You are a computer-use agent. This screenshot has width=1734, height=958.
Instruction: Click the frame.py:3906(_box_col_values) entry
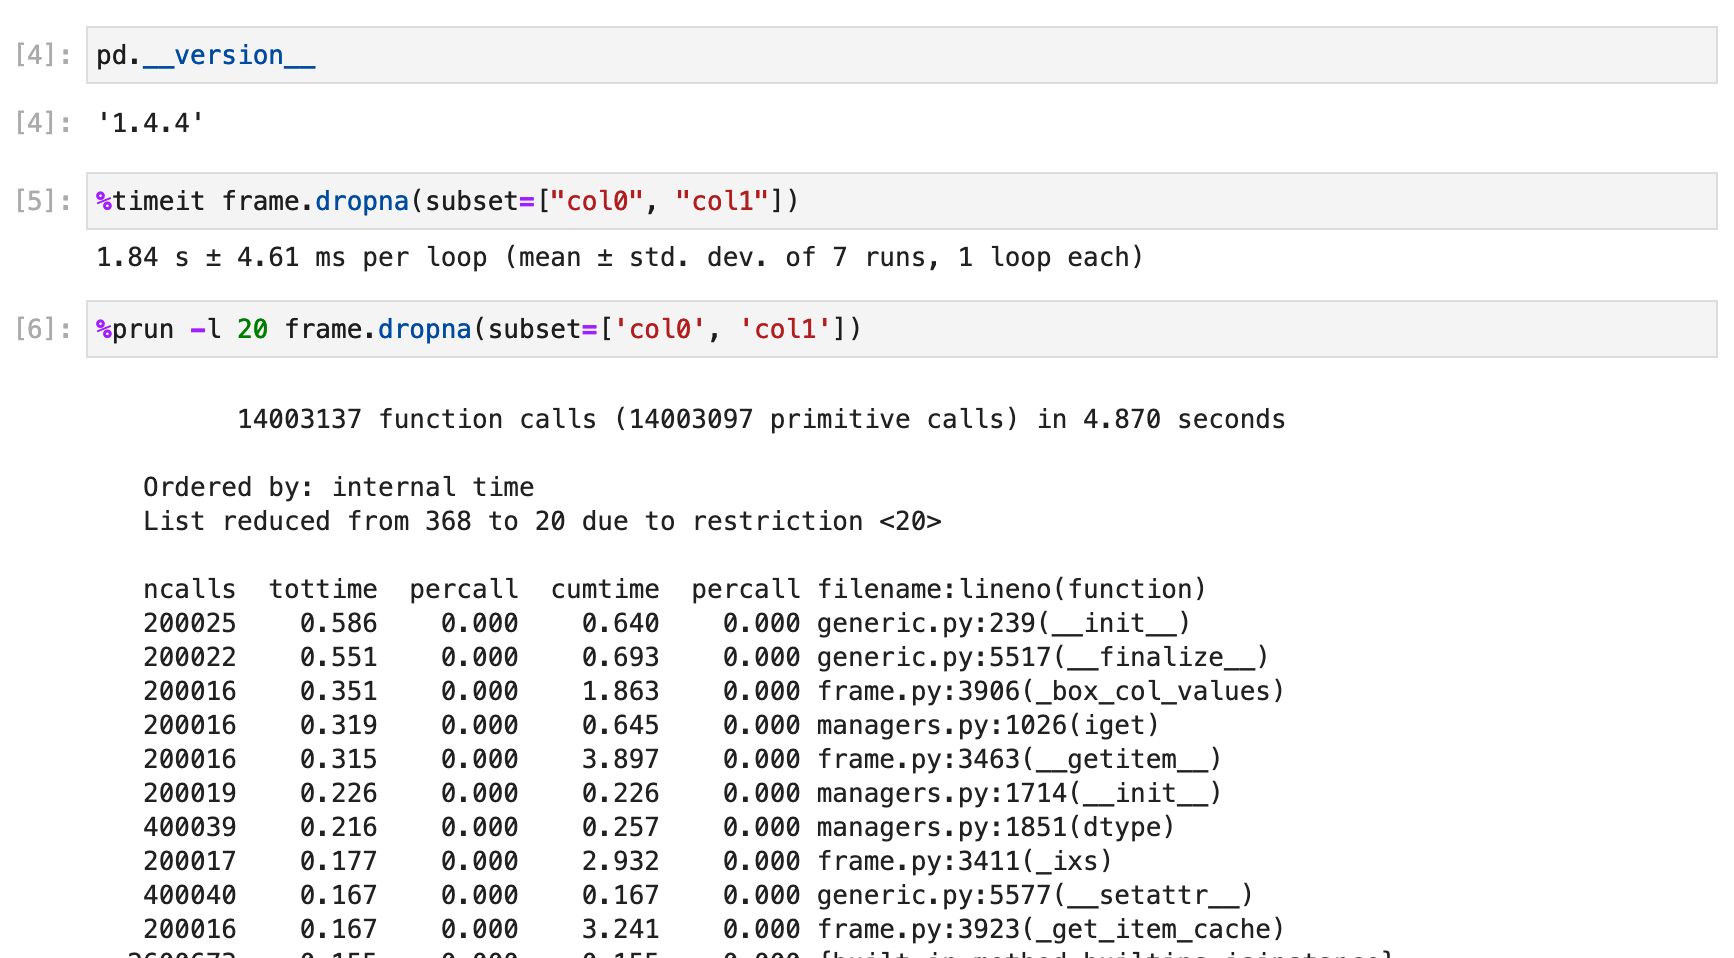pos(1050,691)
